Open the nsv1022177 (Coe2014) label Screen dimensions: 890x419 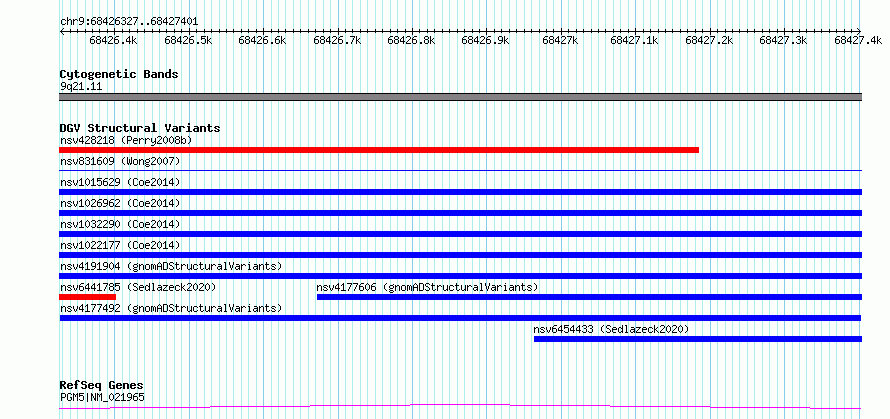tap(120, 245)
